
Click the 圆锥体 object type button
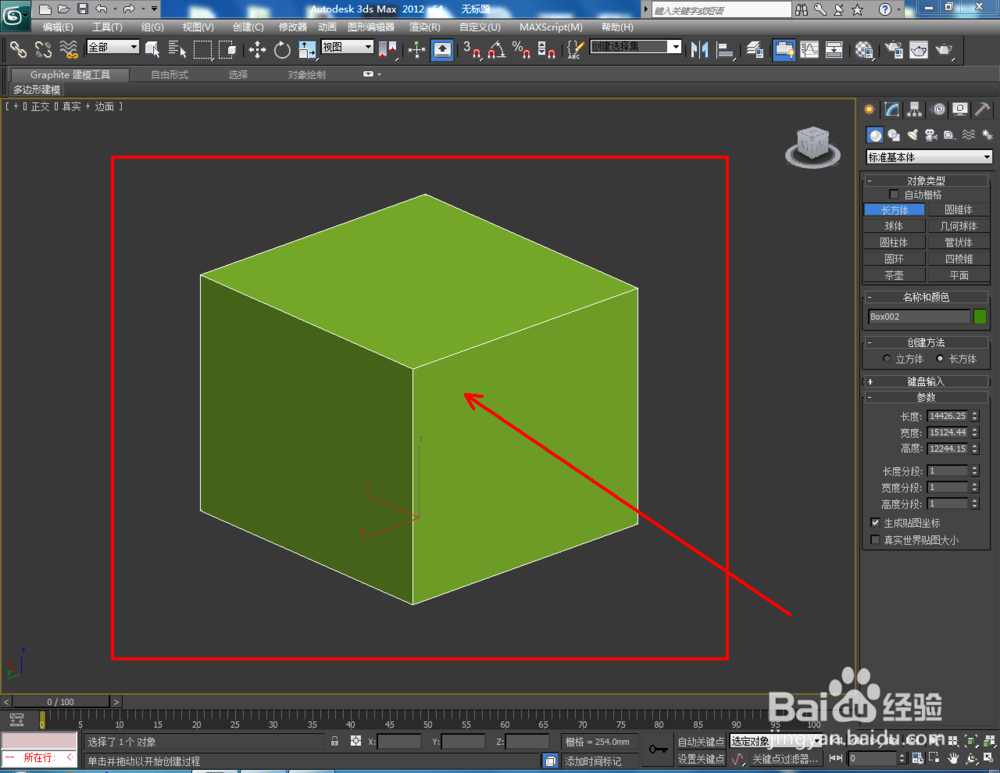click(x=959, y=210)
